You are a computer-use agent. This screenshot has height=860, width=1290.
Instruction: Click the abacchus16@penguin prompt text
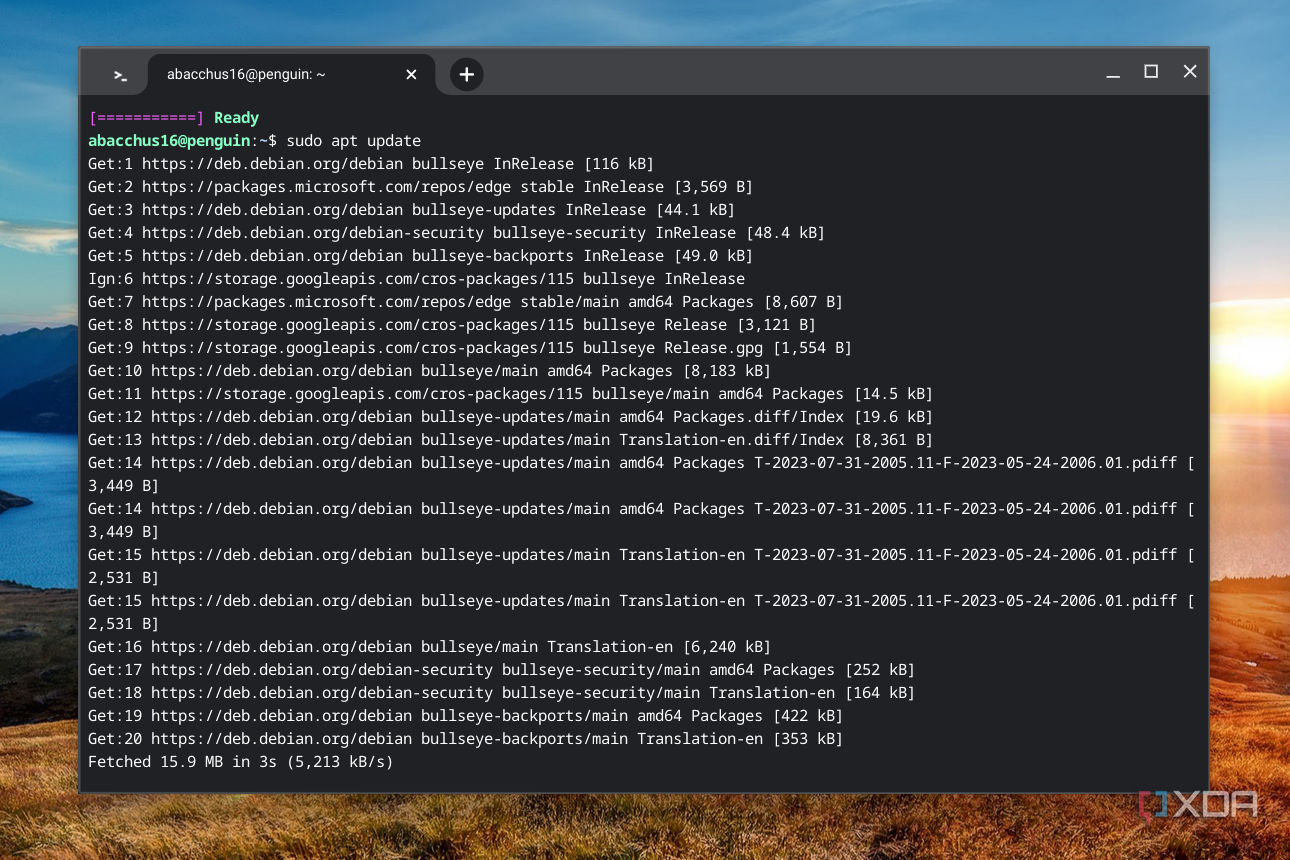[168, 141]
